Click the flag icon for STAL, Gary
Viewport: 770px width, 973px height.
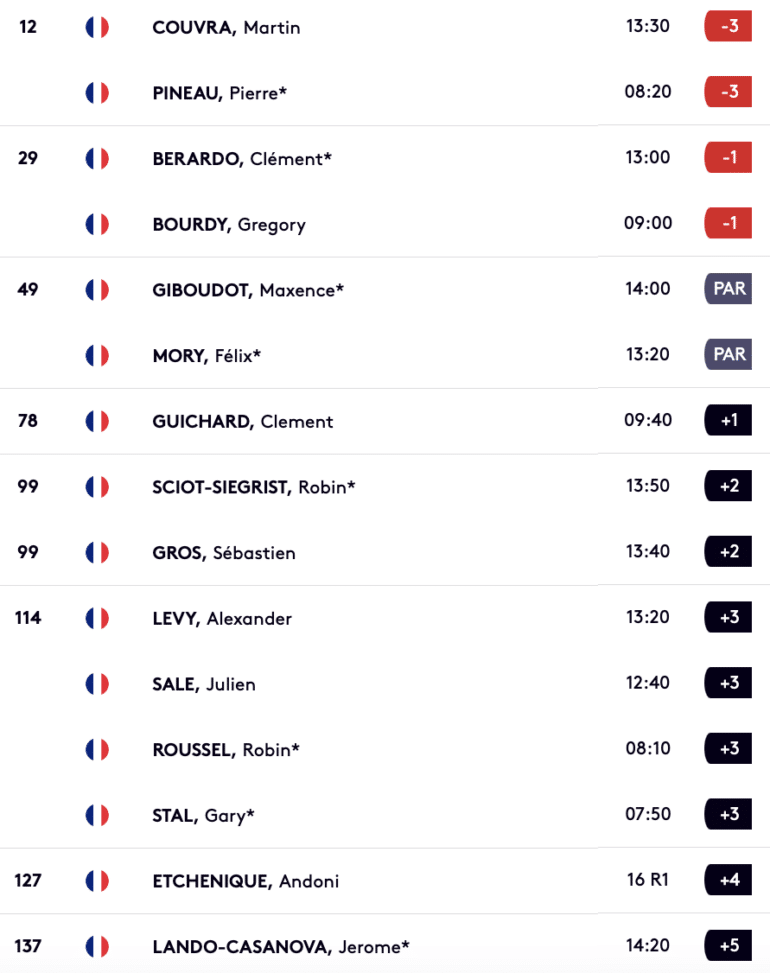pyautogui.click(x=97, y=815)
